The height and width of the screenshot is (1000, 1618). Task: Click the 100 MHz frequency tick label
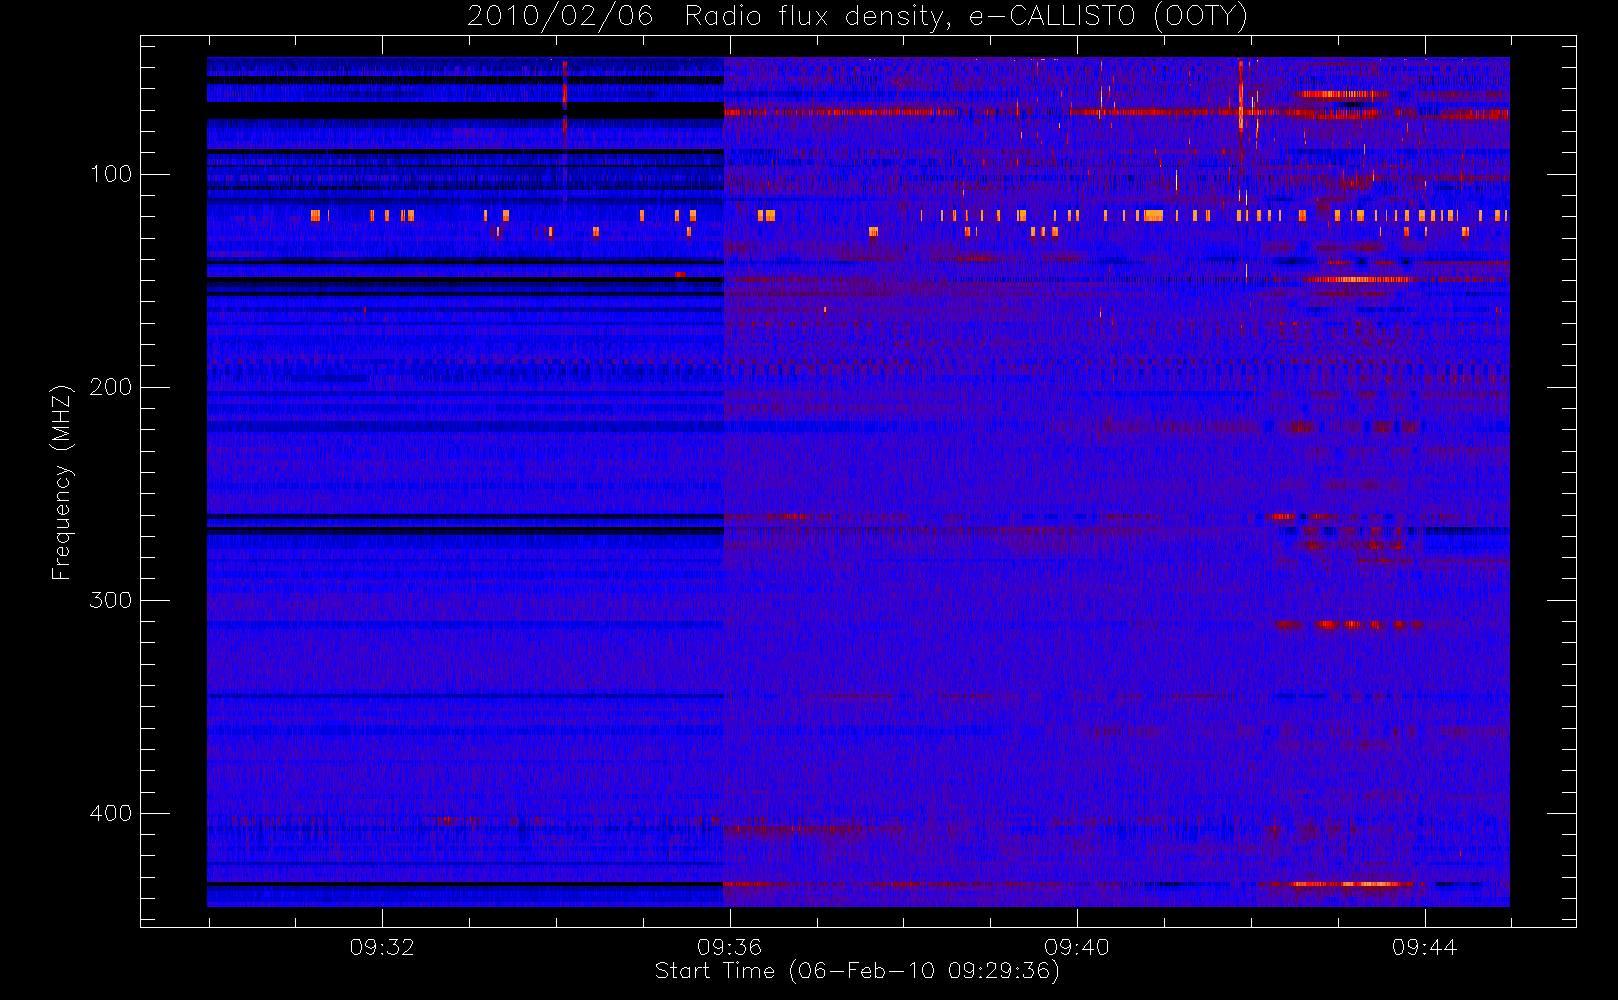coord(111,174)
